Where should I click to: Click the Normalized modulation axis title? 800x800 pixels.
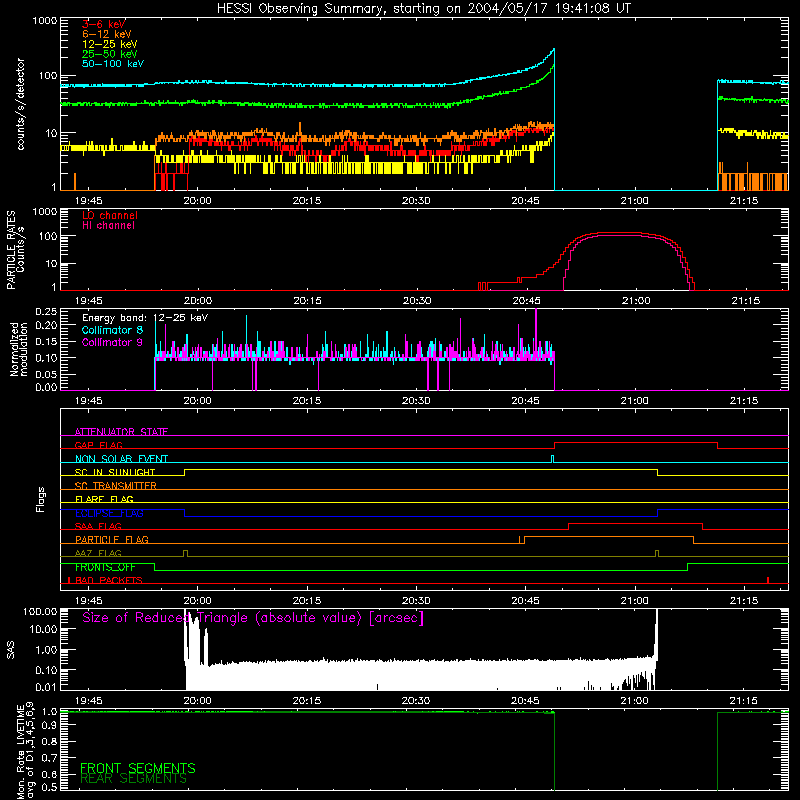pos(19,349)
